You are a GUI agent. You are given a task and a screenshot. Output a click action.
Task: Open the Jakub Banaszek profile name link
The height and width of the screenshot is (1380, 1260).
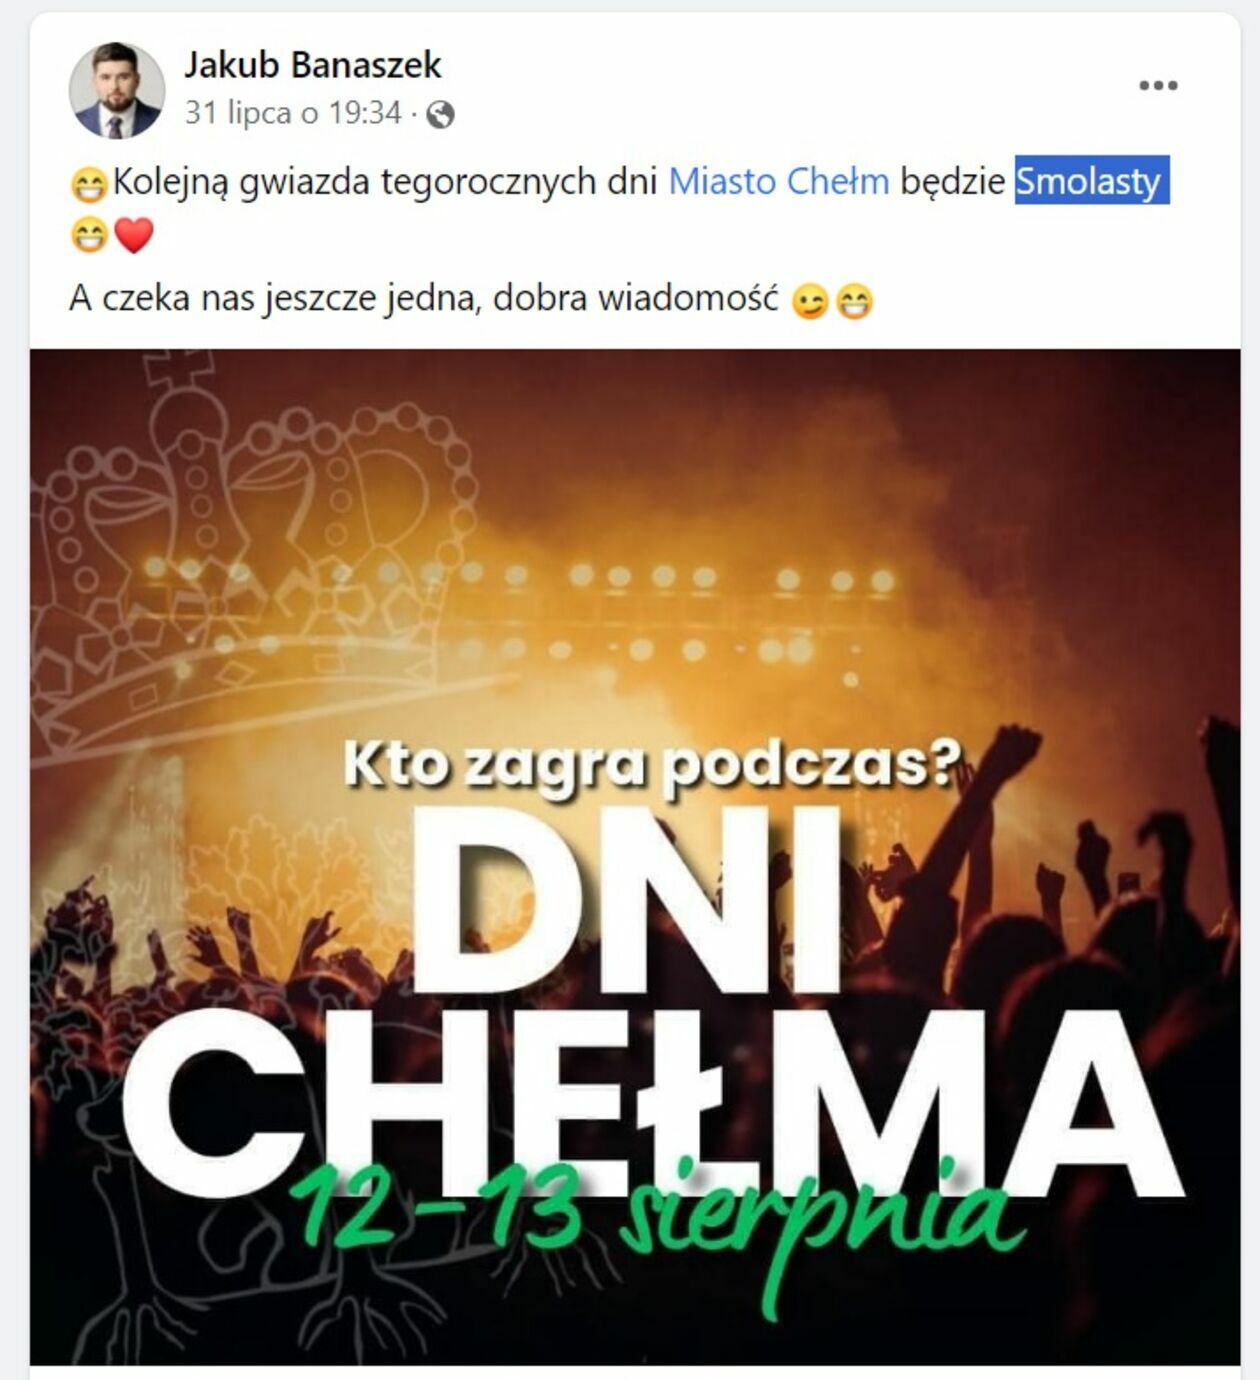click(312, 65)
